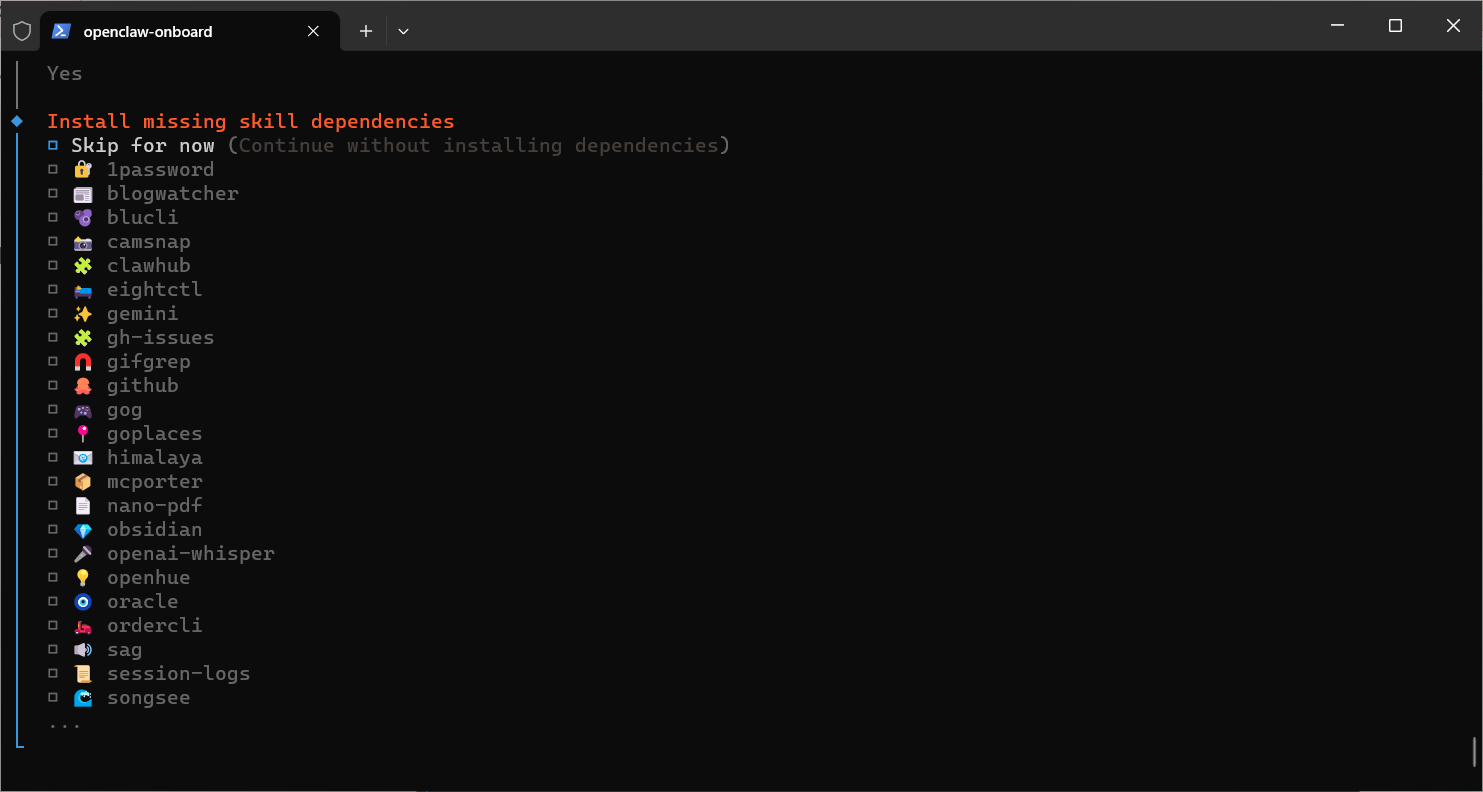
Task: Click the terminal scrollbar thumb at right
Action: point(1475,751)
